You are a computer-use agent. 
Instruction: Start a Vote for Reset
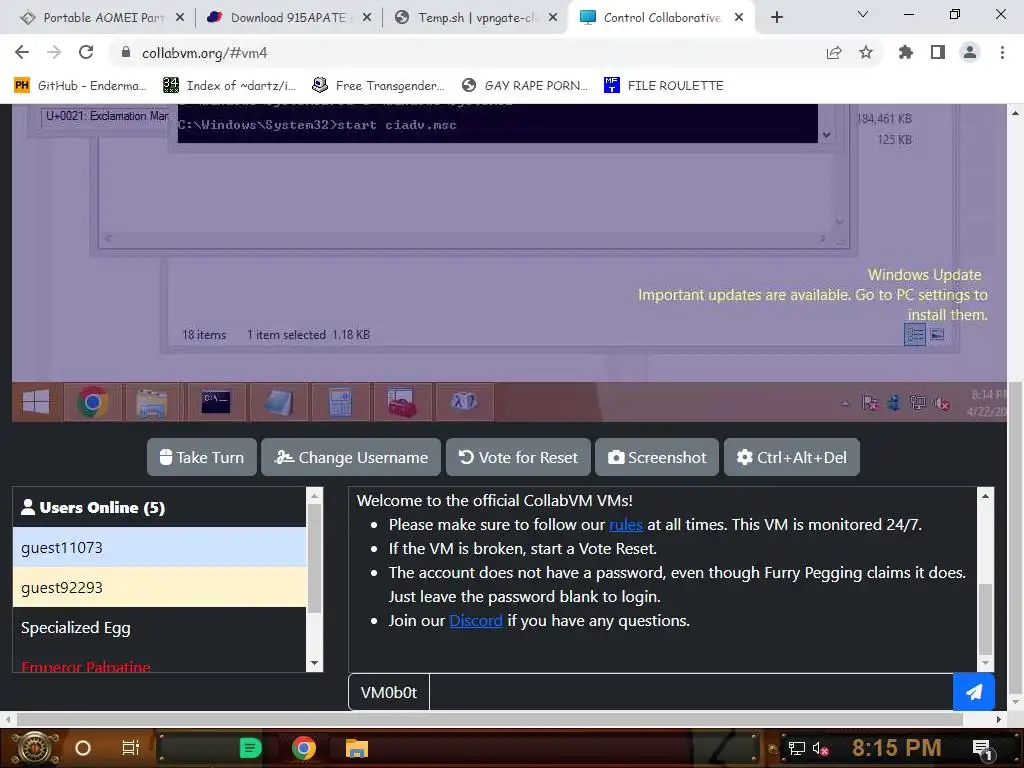point(519,457)
